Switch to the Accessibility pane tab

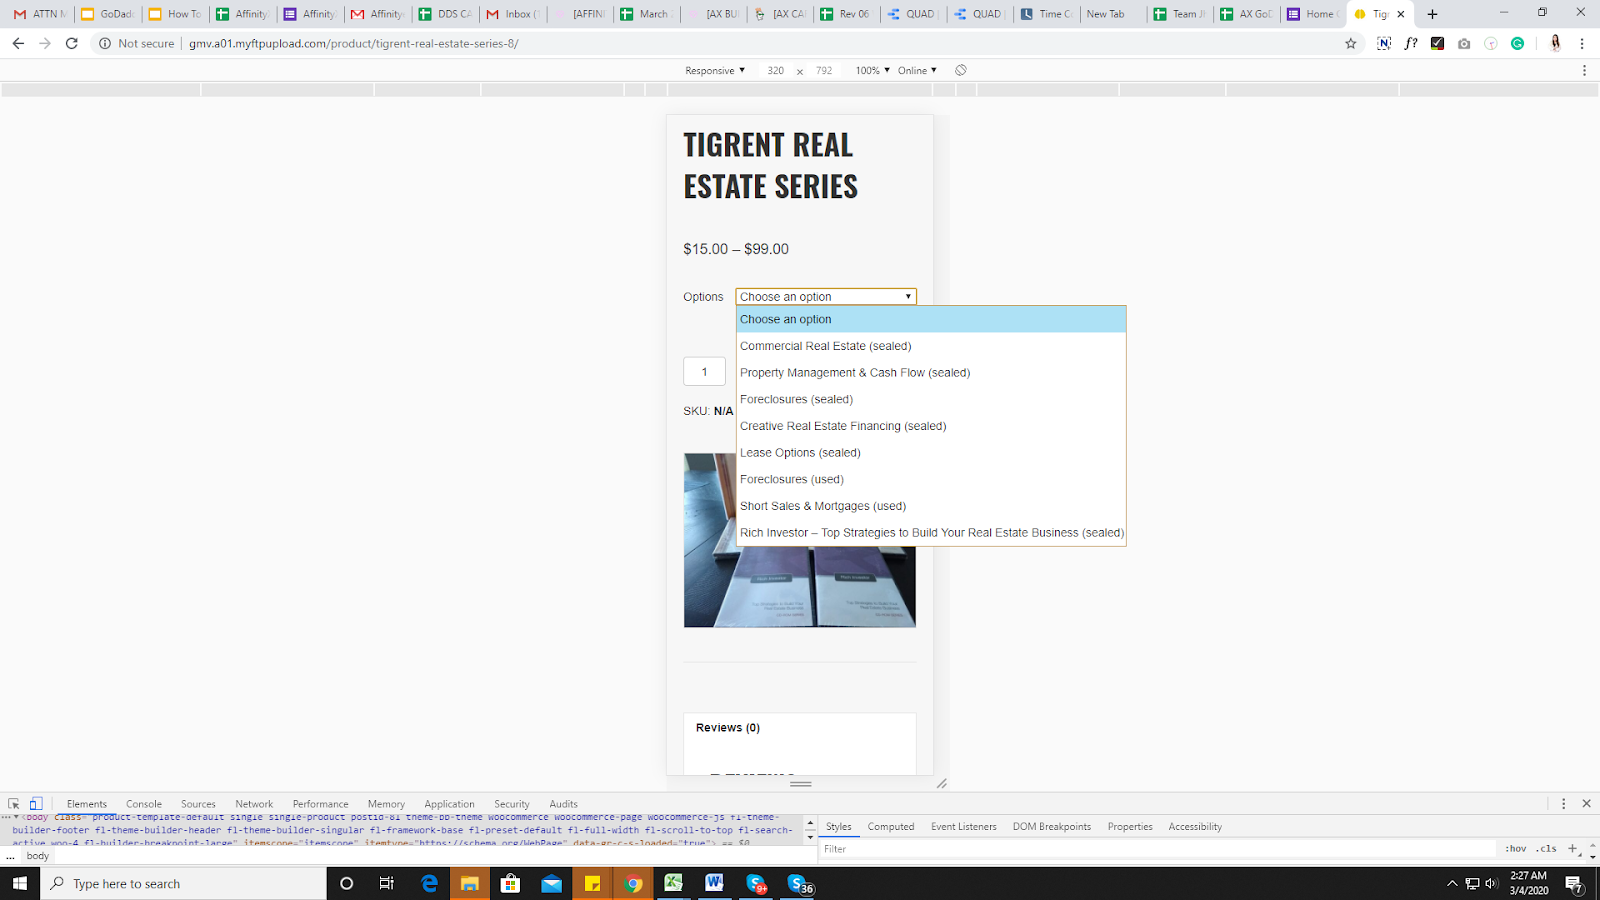pyautogui.click(x=1195, y=827)
